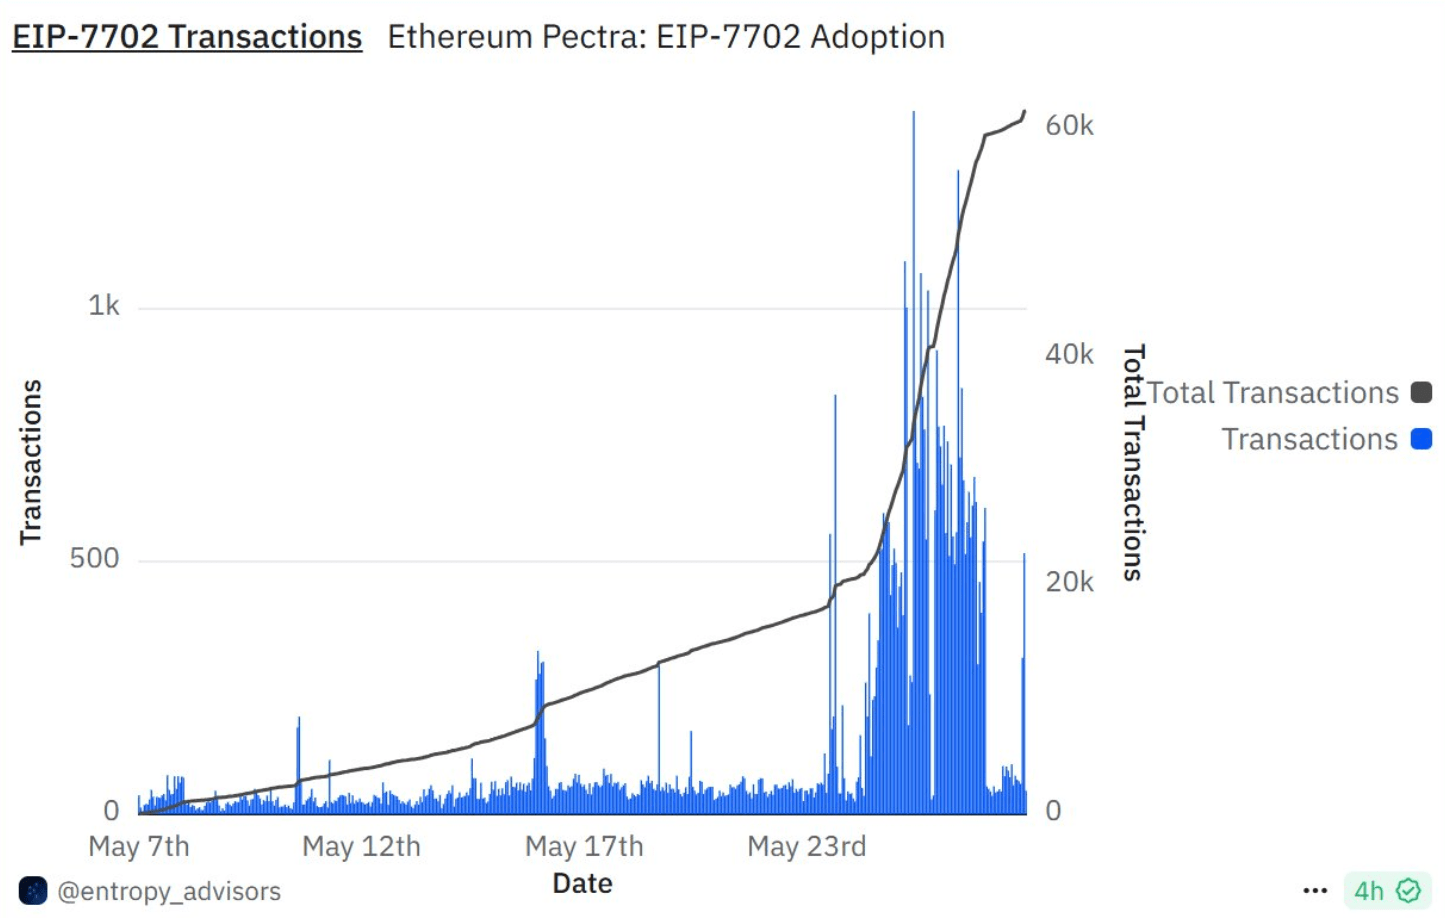Click the blue Transactions legend swatch

coord(1421,439)
